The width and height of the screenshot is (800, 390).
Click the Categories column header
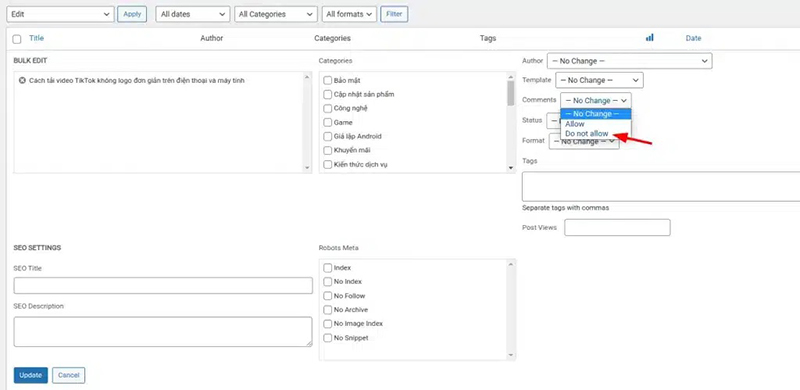pyautogui.click(x=332, y=38)
